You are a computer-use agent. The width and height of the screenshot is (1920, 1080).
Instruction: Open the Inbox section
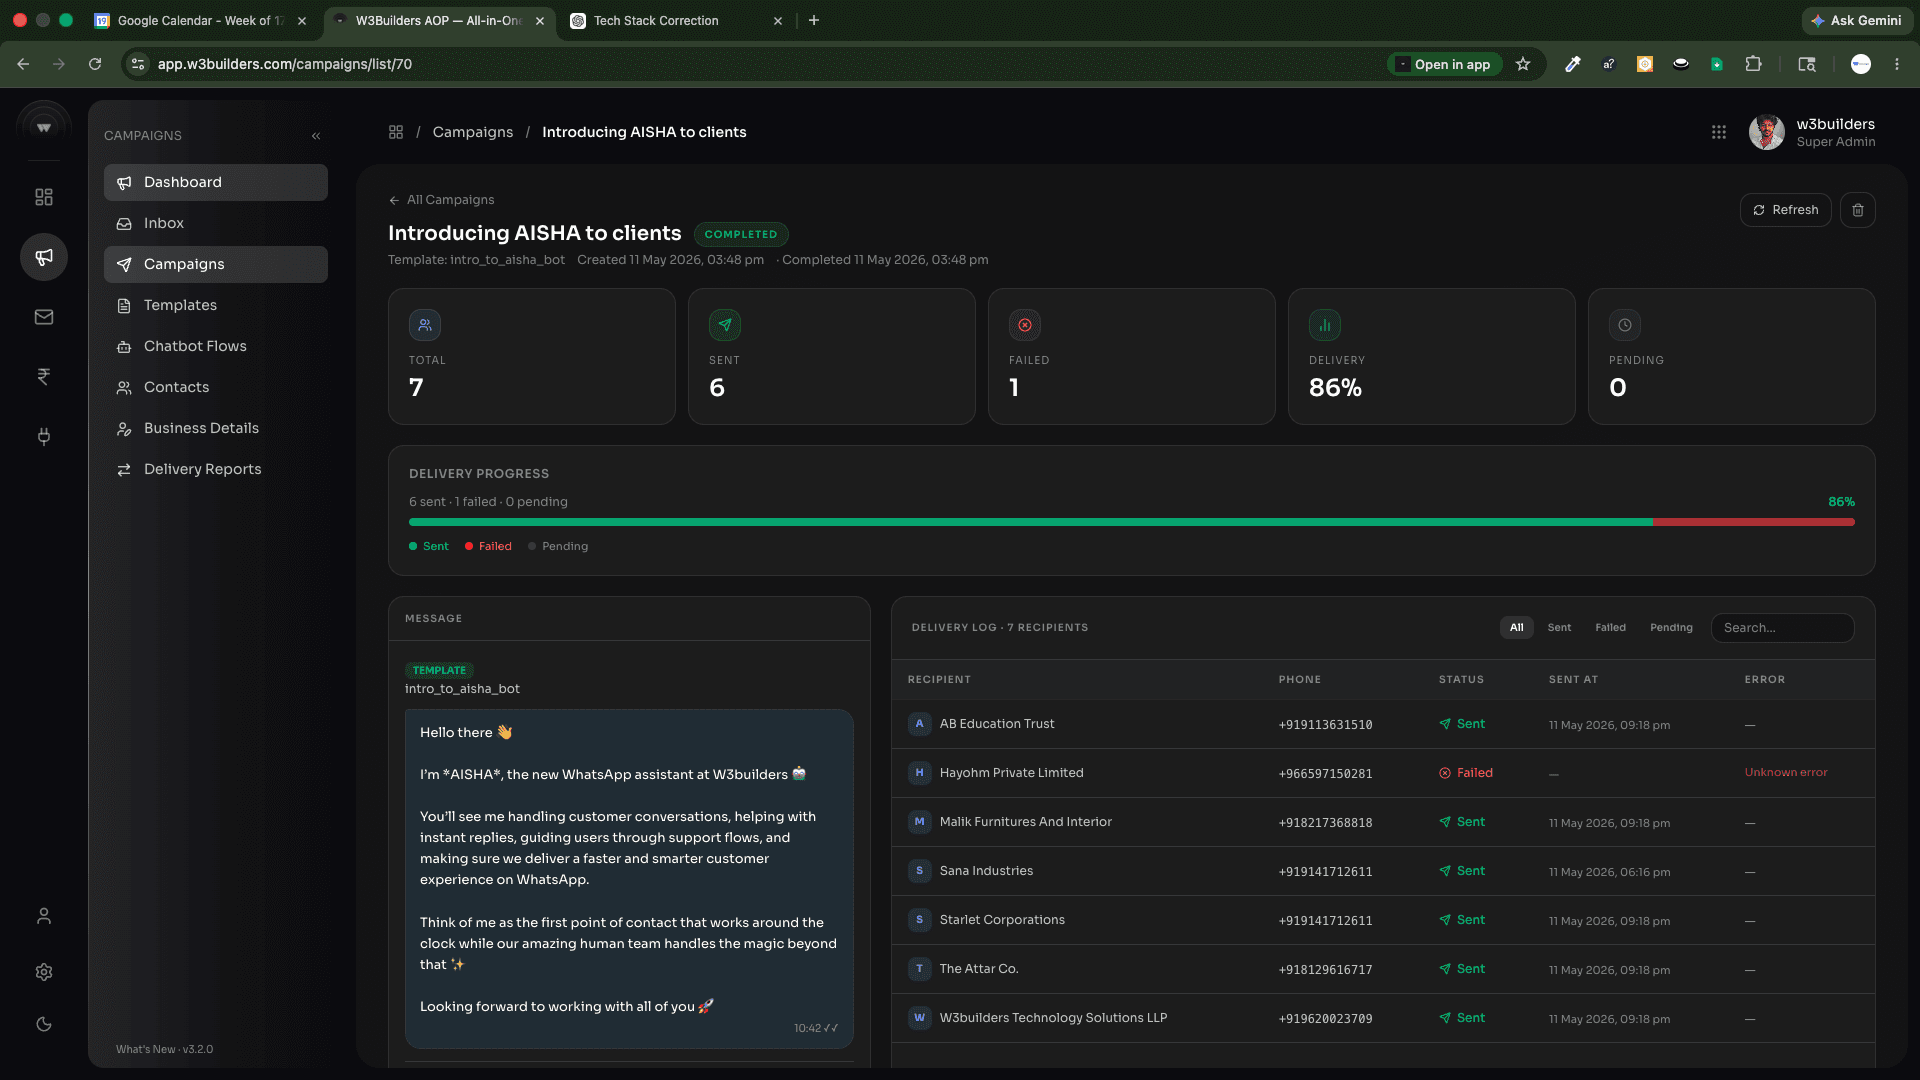point(216,224)
